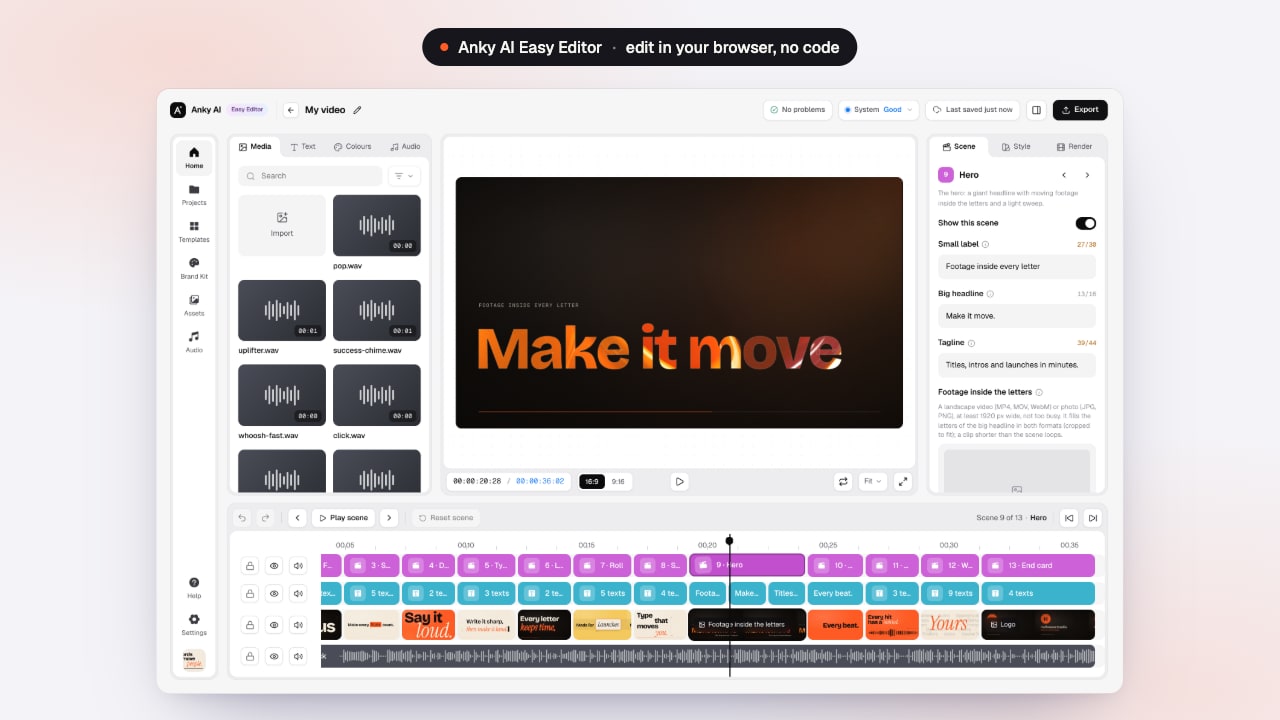Screen dimensions: 1280x720
Task: Click the loop playback icon under the preview
Action: pyautogui.click(x=843, y=481)
